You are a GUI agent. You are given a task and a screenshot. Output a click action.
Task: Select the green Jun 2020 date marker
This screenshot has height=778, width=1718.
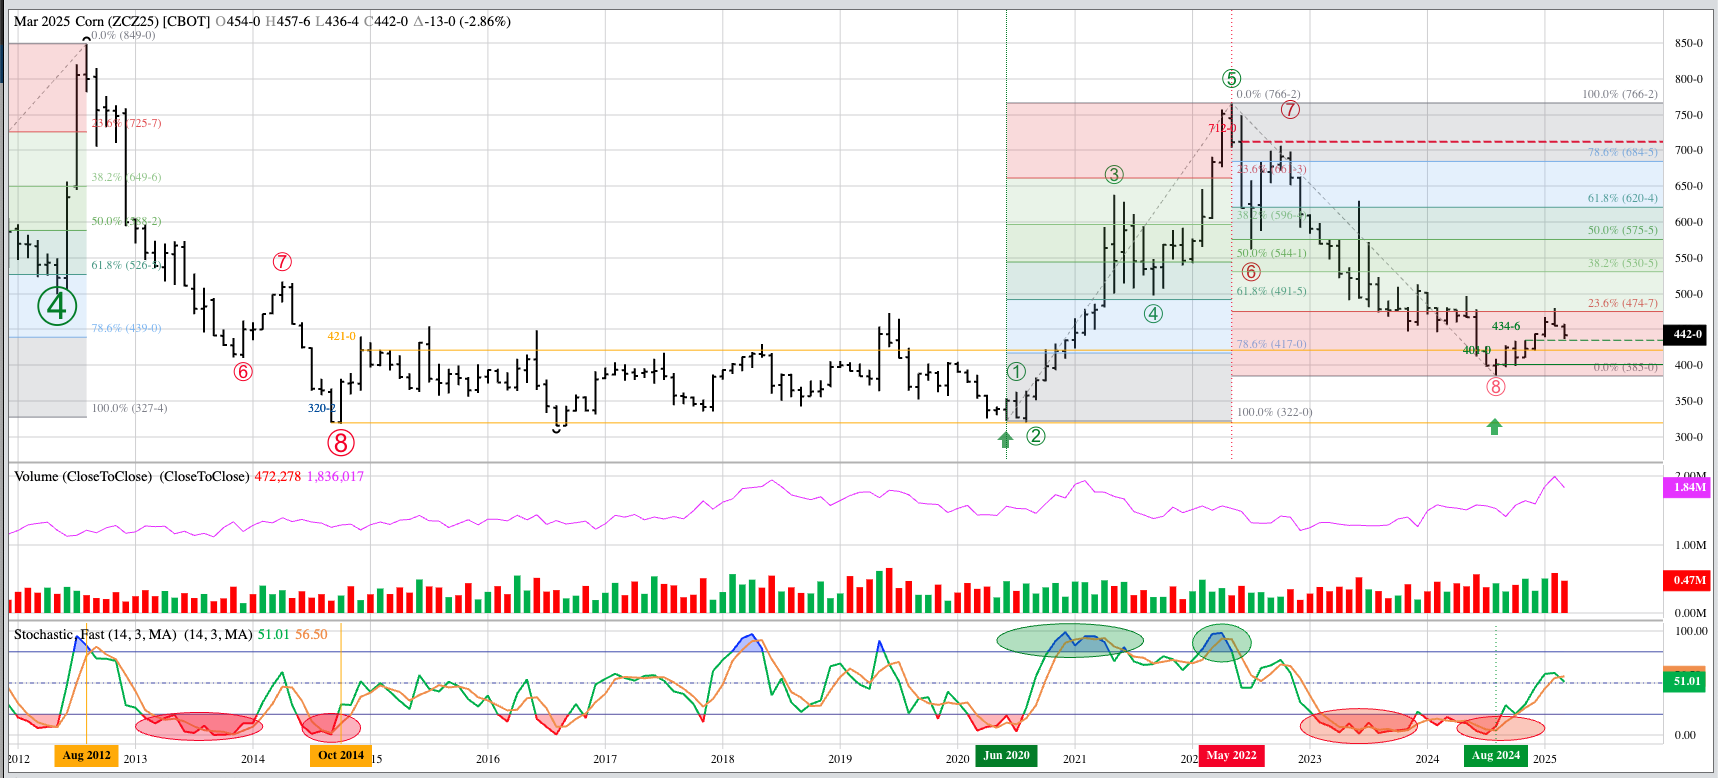click(x=1006, y=756)
